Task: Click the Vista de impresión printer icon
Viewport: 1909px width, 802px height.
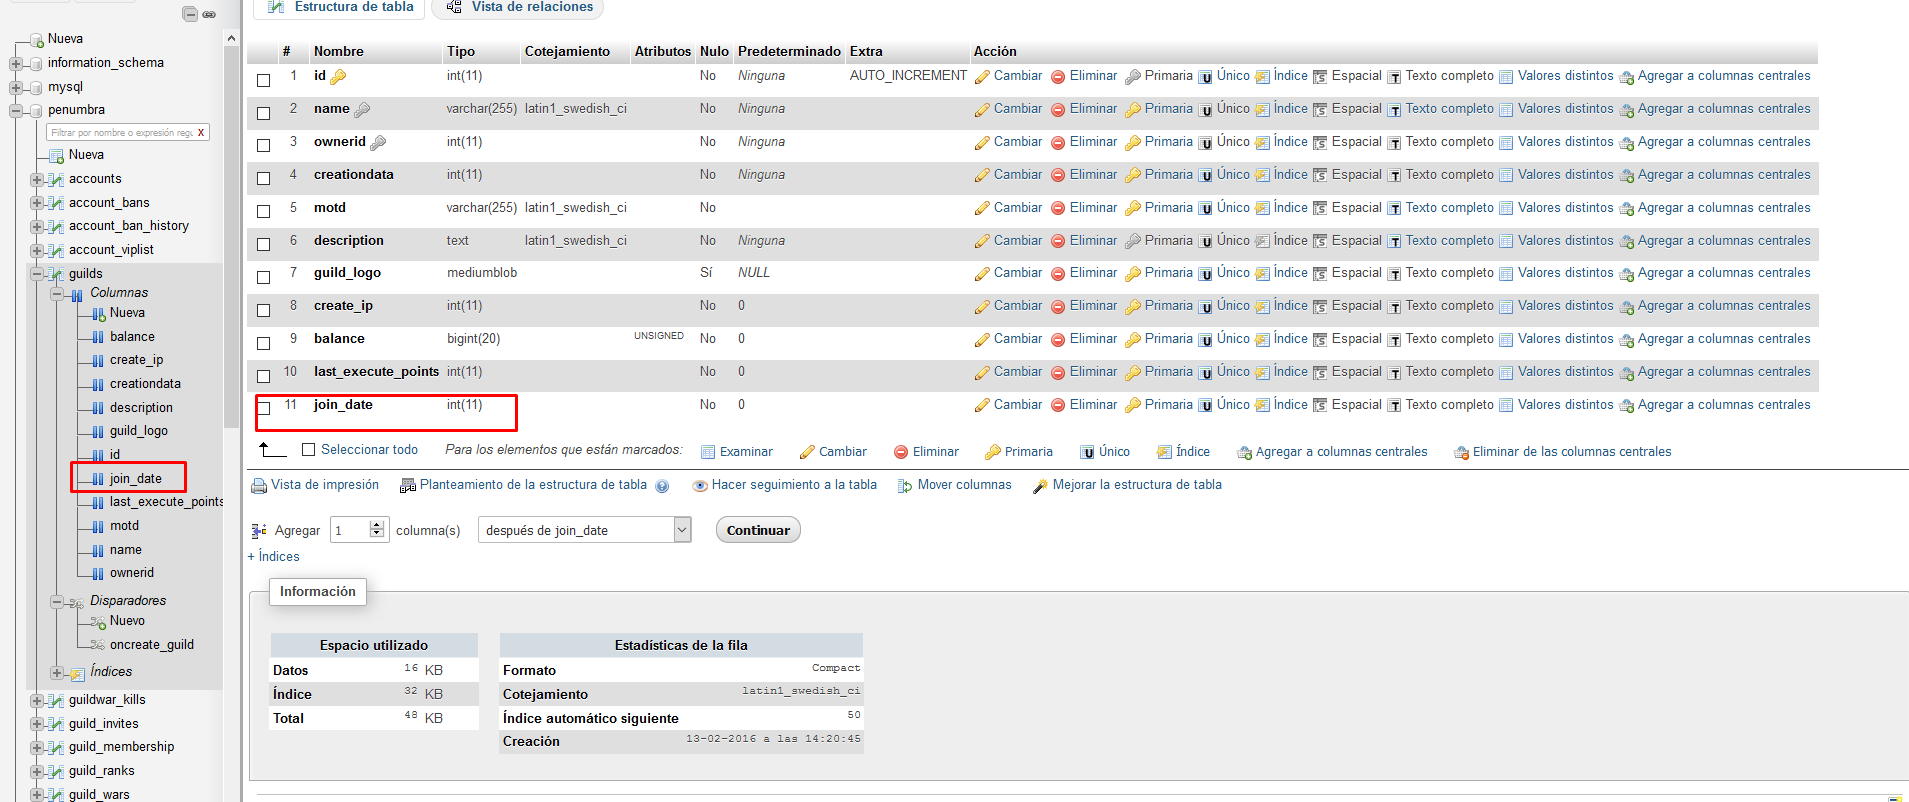Action: pos(259,486)
